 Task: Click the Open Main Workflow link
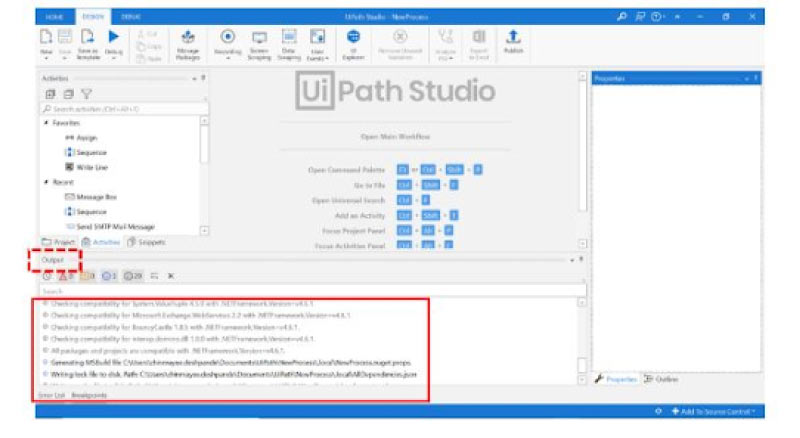pyautogui.click(x=395, y=137)
